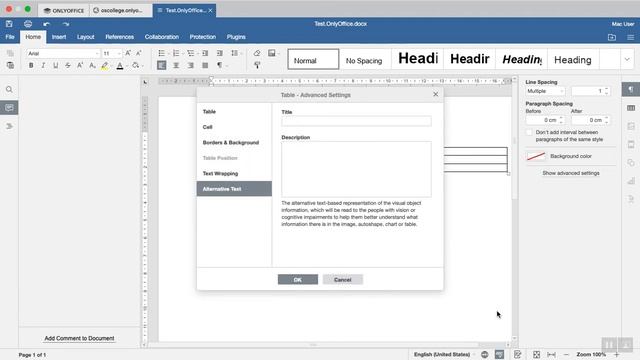The image size is (640, 360).
Task: Open Comments panel in left sidebar
Action: click(x=9, y=108)
